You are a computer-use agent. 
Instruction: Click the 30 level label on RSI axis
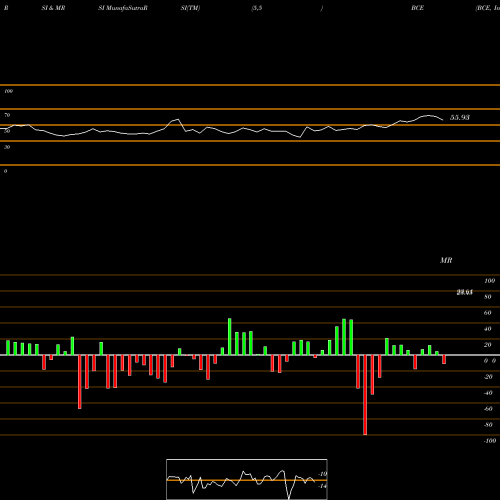pyautogui.click(x=7, y=147)
